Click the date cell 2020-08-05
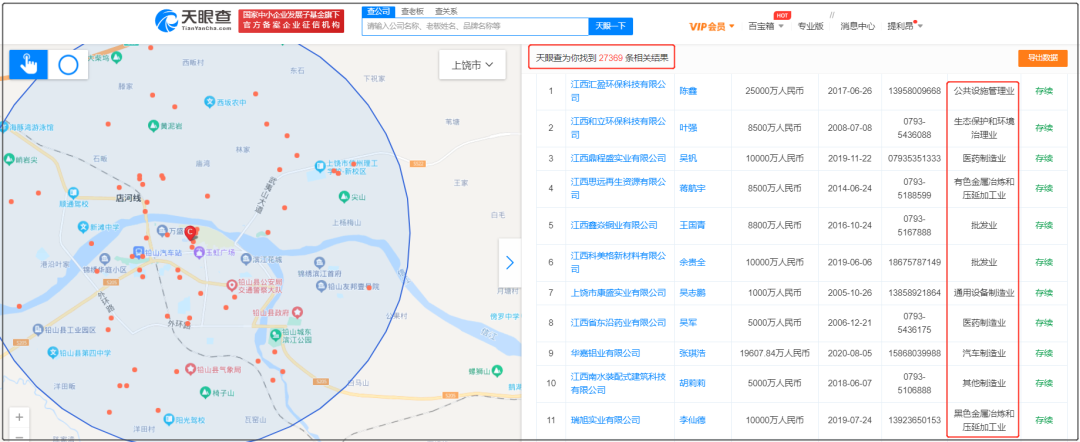Screen dimensions: 1080x442 pyautogui.click(x=849, y=353)
